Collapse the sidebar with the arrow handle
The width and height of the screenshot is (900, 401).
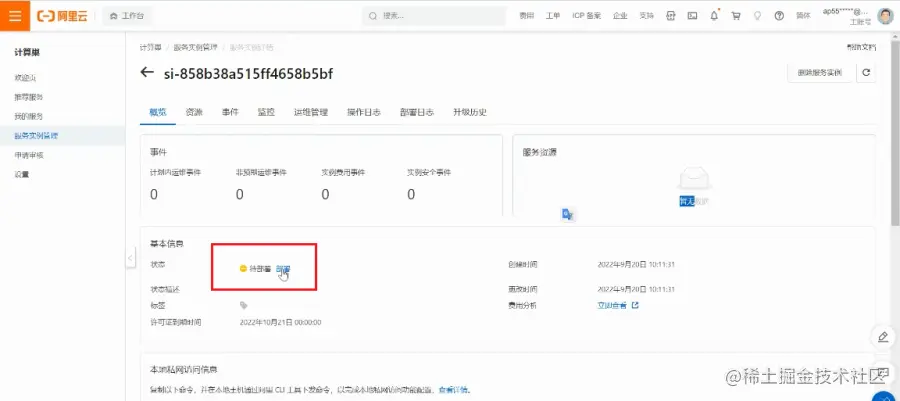[x=131, y=258]
